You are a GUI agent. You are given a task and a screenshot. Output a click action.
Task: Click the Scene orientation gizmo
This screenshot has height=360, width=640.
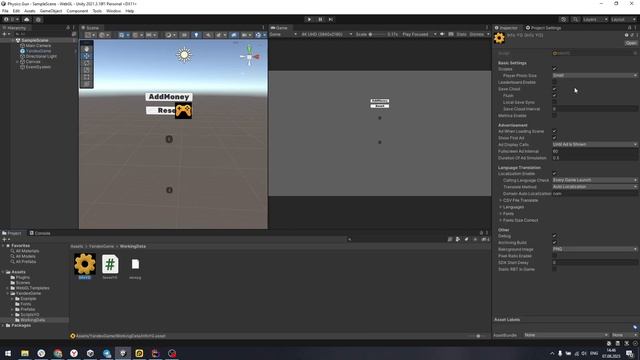[249, 57]
